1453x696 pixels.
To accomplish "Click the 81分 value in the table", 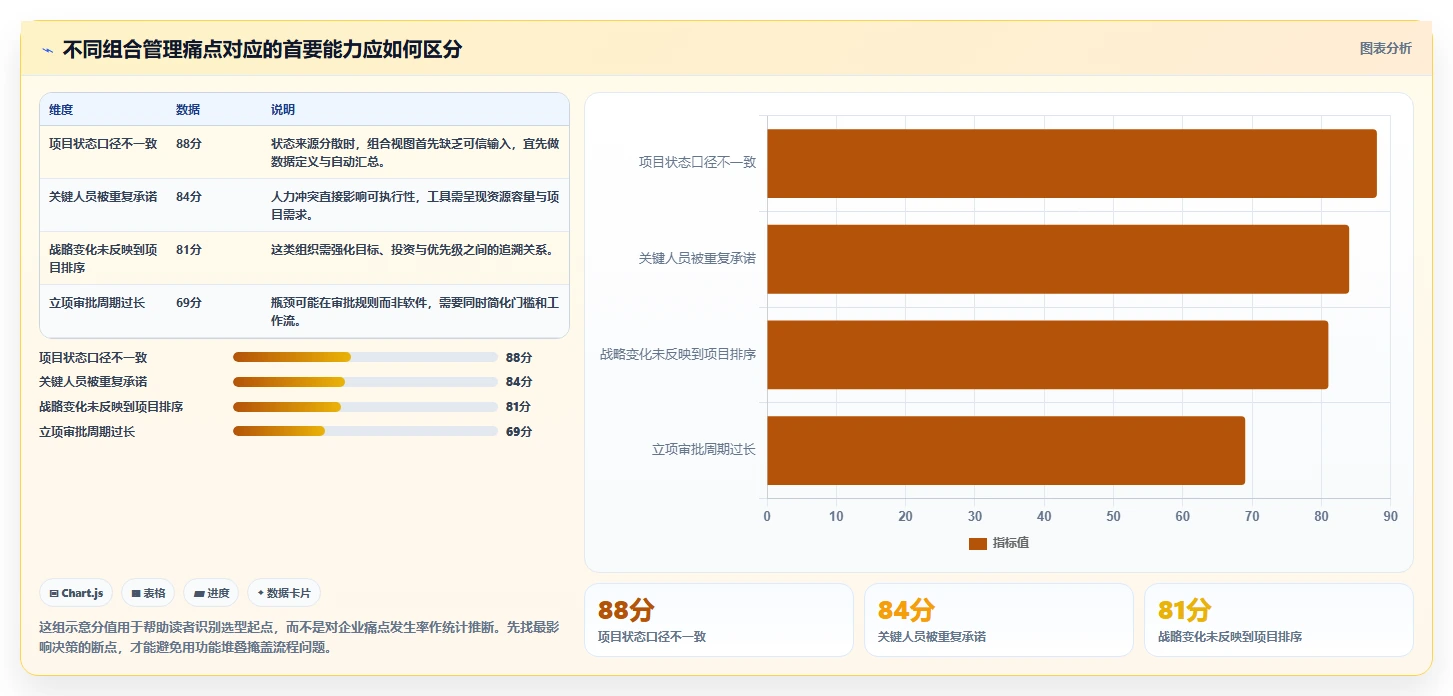I will coord(189,250).
